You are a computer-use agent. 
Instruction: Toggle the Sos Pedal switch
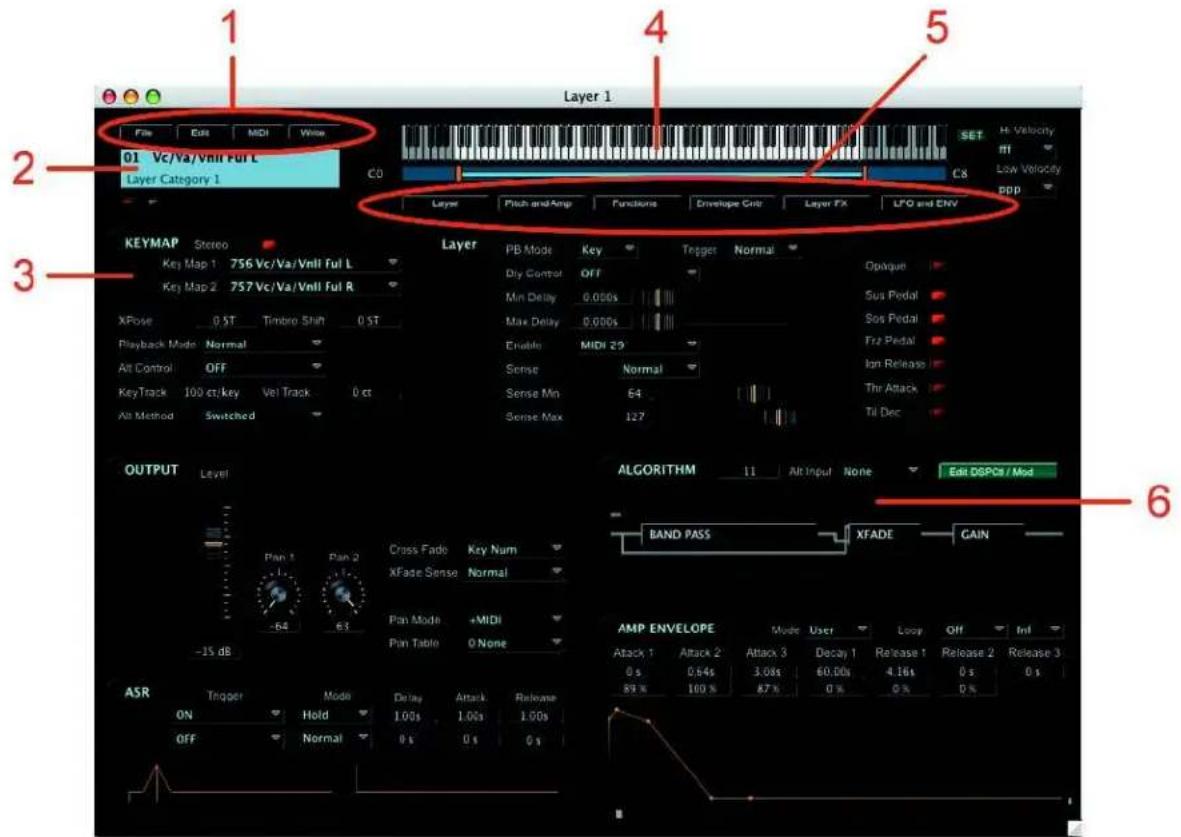click(938, 319)
